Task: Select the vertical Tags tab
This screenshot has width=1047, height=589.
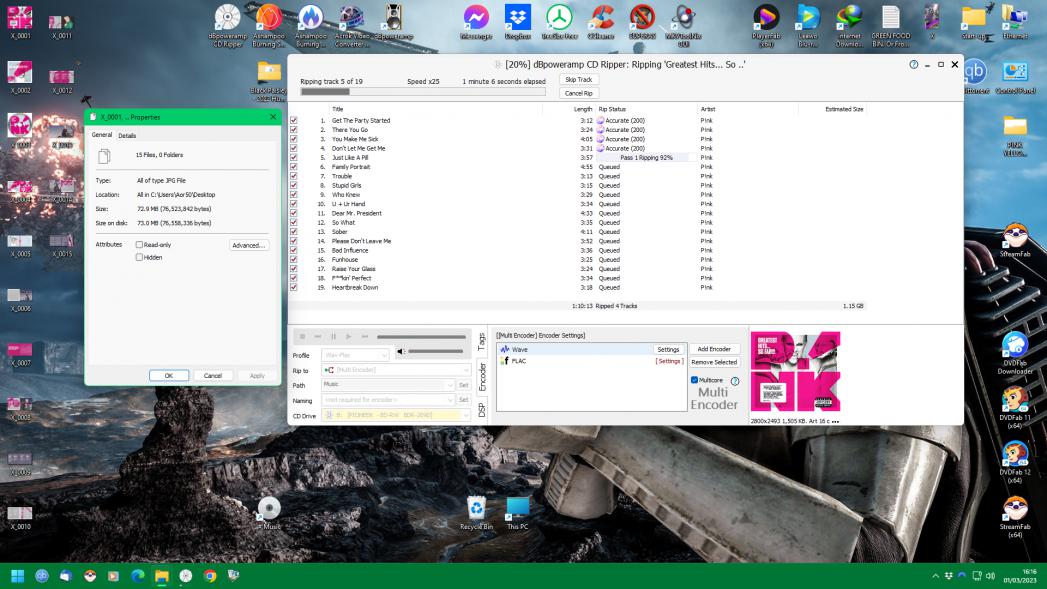Action: pyautogui.click(x=482, y=342)
